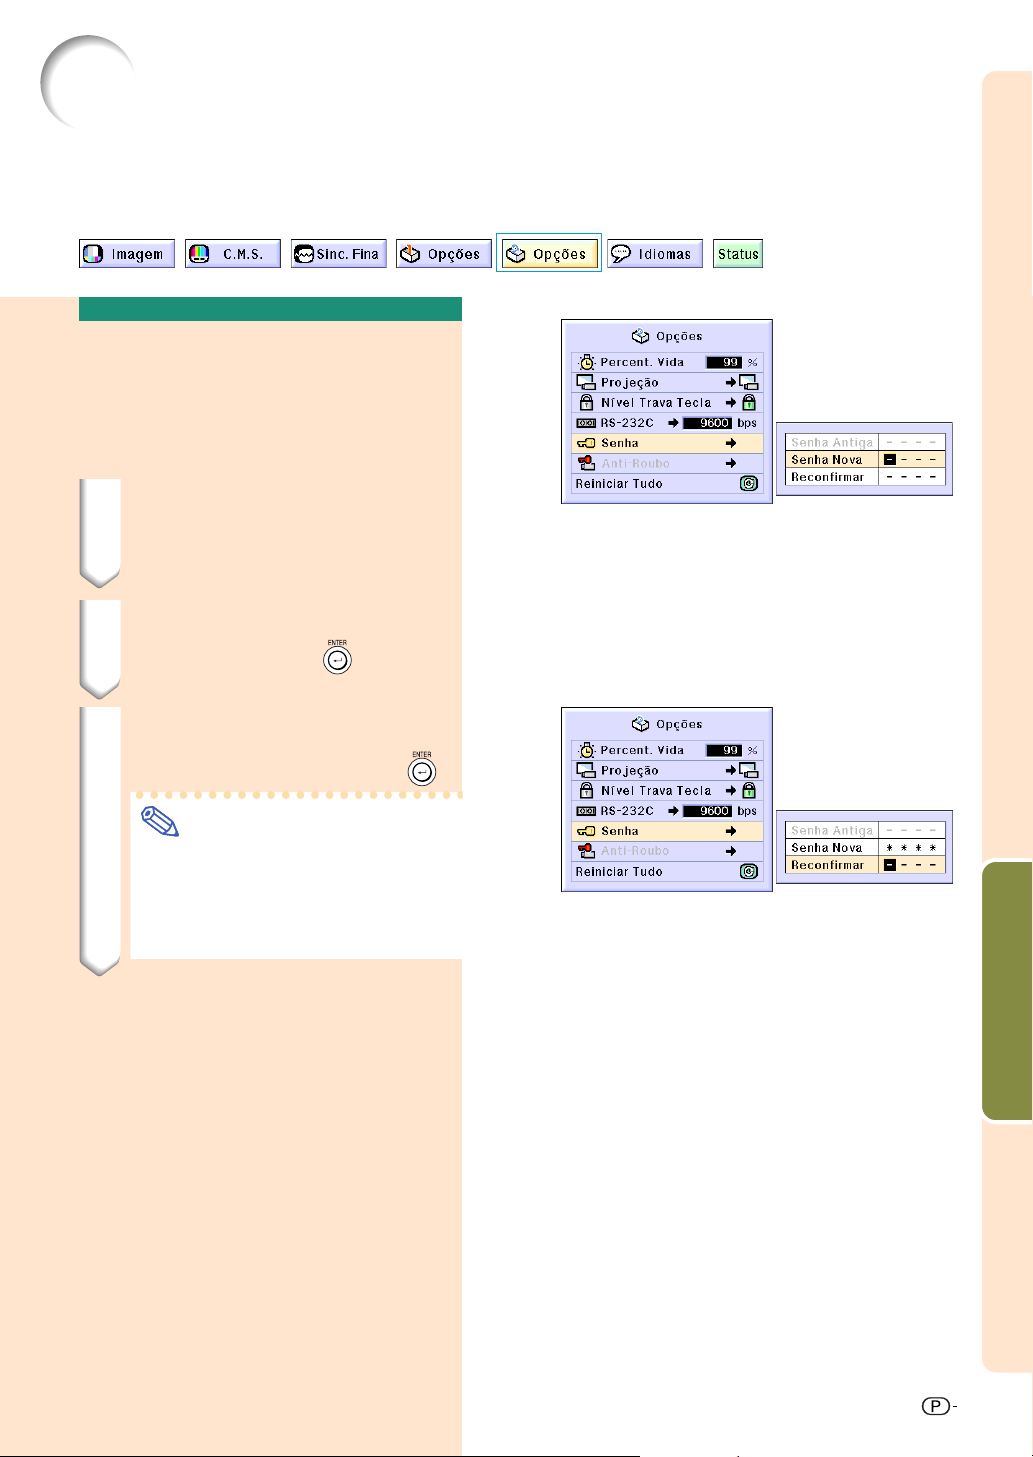Click Senha Antiga row beside blank Senha Nova

pyautogui.click(x=865, y=442)
